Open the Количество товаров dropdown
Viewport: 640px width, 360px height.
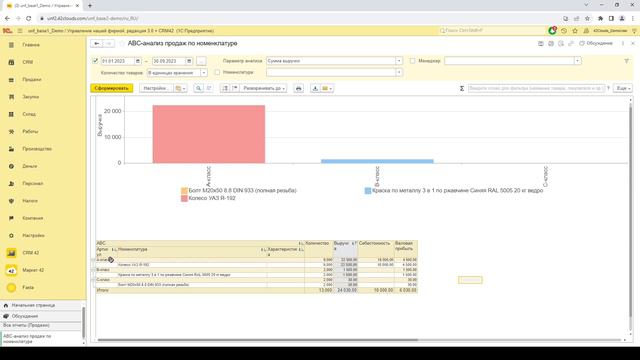[x=204, y=73]
